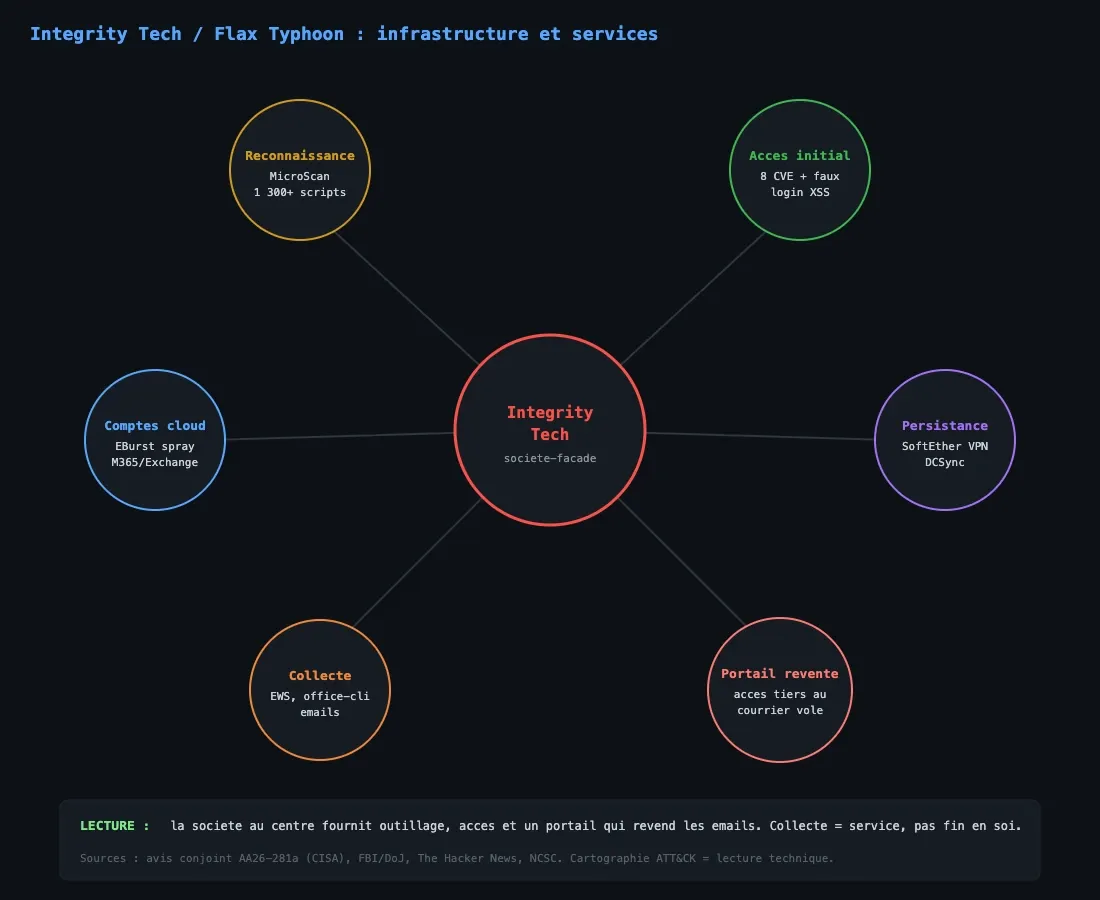Click the 'MicroScan' text
The width and height of the screenshot is (1100, 900).
(300, 176)
